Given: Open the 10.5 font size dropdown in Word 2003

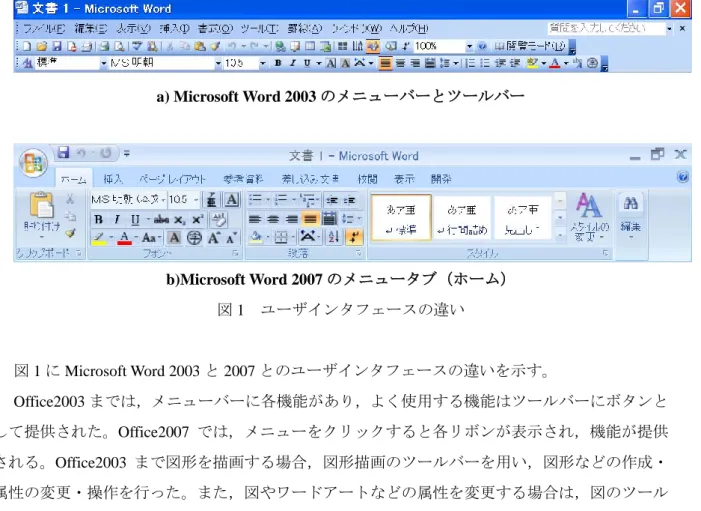Looking at the screenshot, I should pos(262,63).
